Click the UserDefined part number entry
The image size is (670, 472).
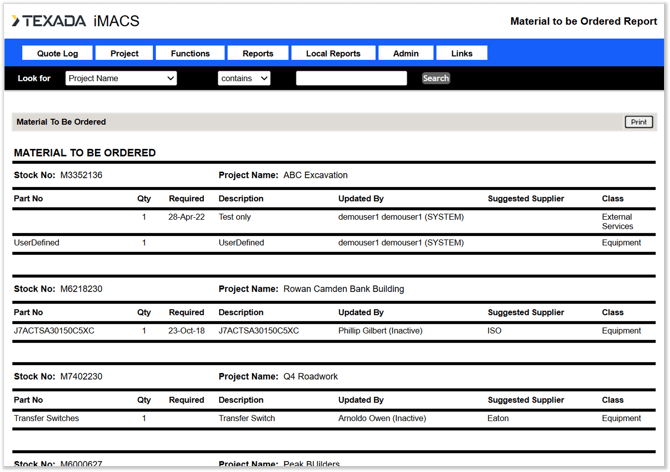37,243
